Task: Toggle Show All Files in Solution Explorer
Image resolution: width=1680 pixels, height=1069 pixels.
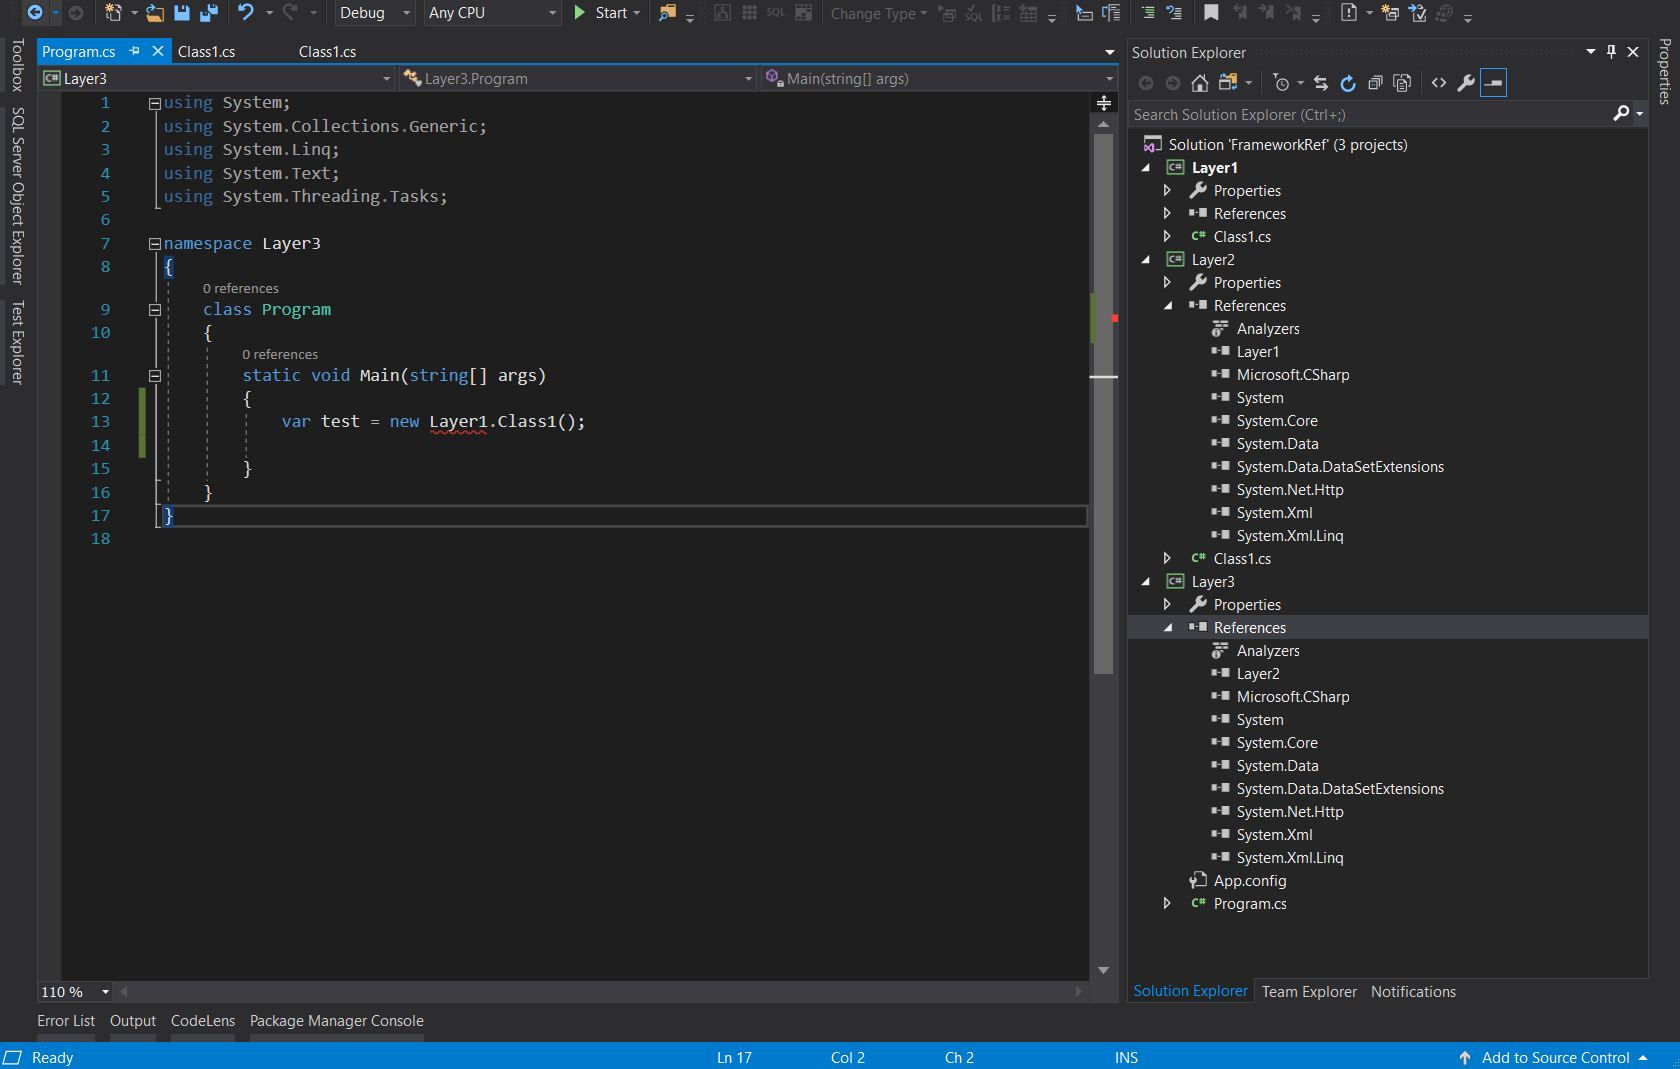Action: [1402, 83]
